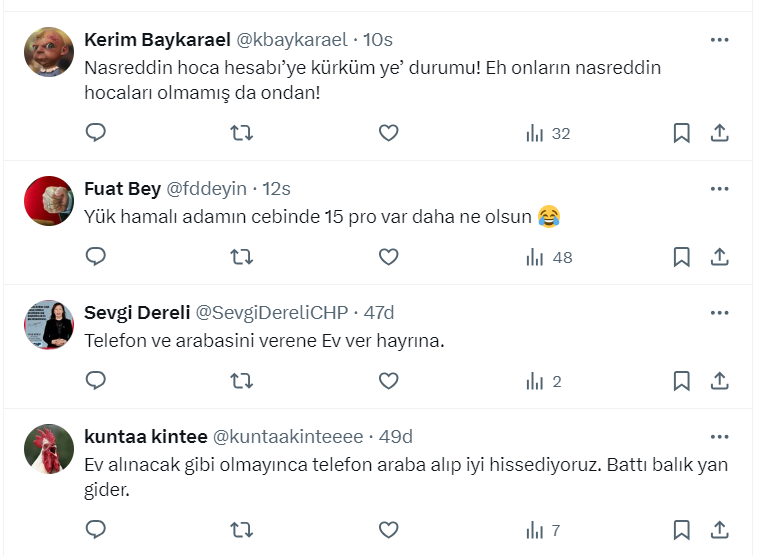Like Sevgi Dereli's tweet
Image resolution: width=758 pixels, height=556 pixels.
point(388,381)
